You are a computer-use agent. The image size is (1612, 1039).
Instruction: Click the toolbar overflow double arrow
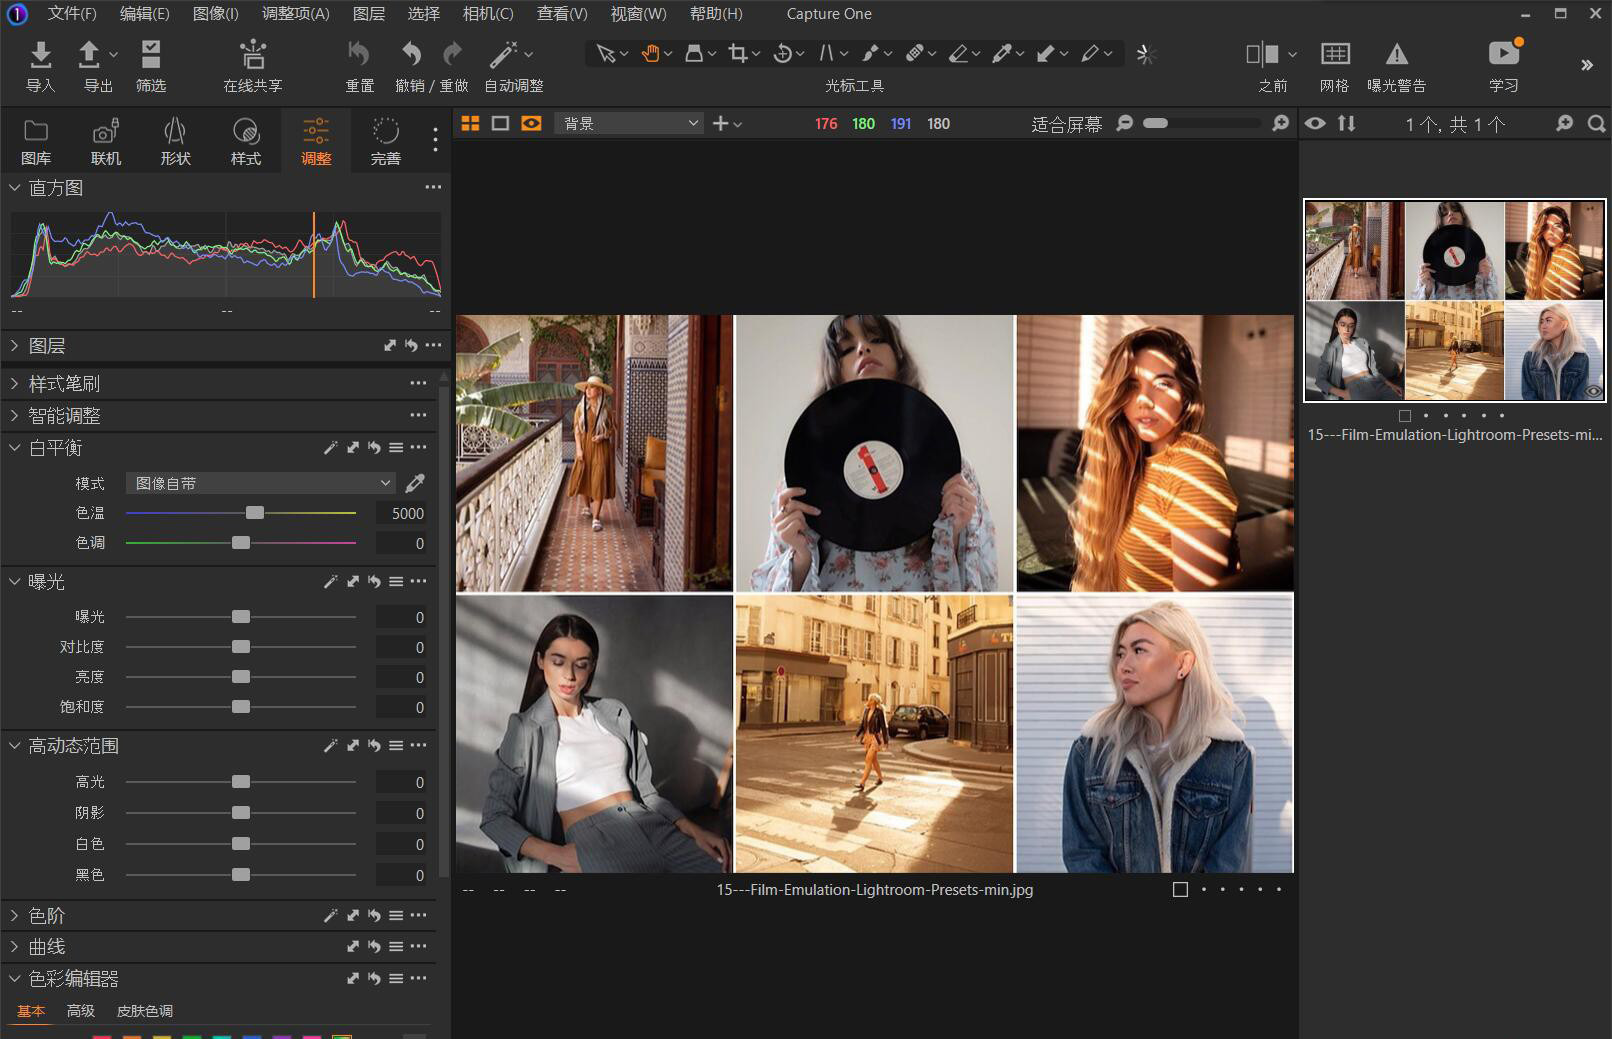point(1586,65)
